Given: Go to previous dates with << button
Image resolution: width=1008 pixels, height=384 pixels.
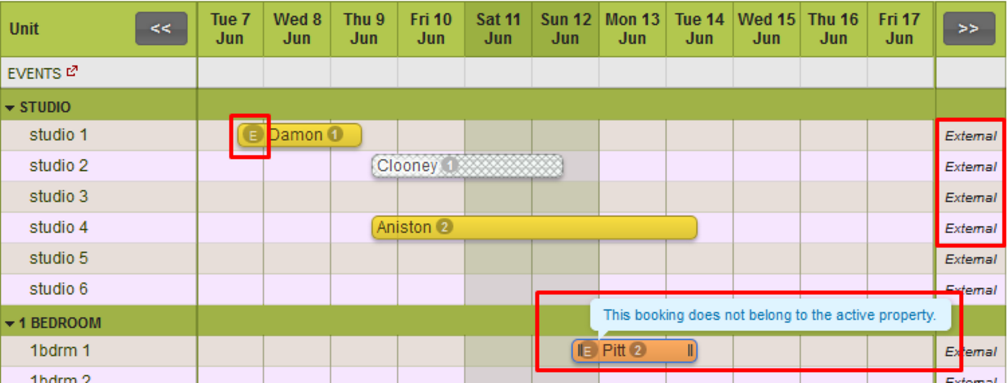Looking at the screenshot, I should pyautogui.click(x=161, y=28).
